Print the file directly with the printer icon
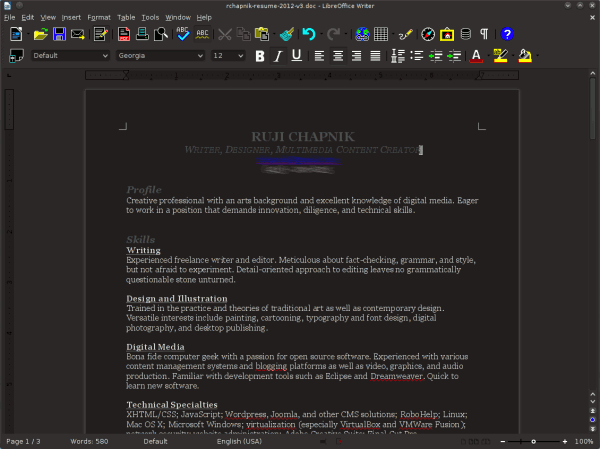This screenshot has width=600, height=449. pos(142,34)
